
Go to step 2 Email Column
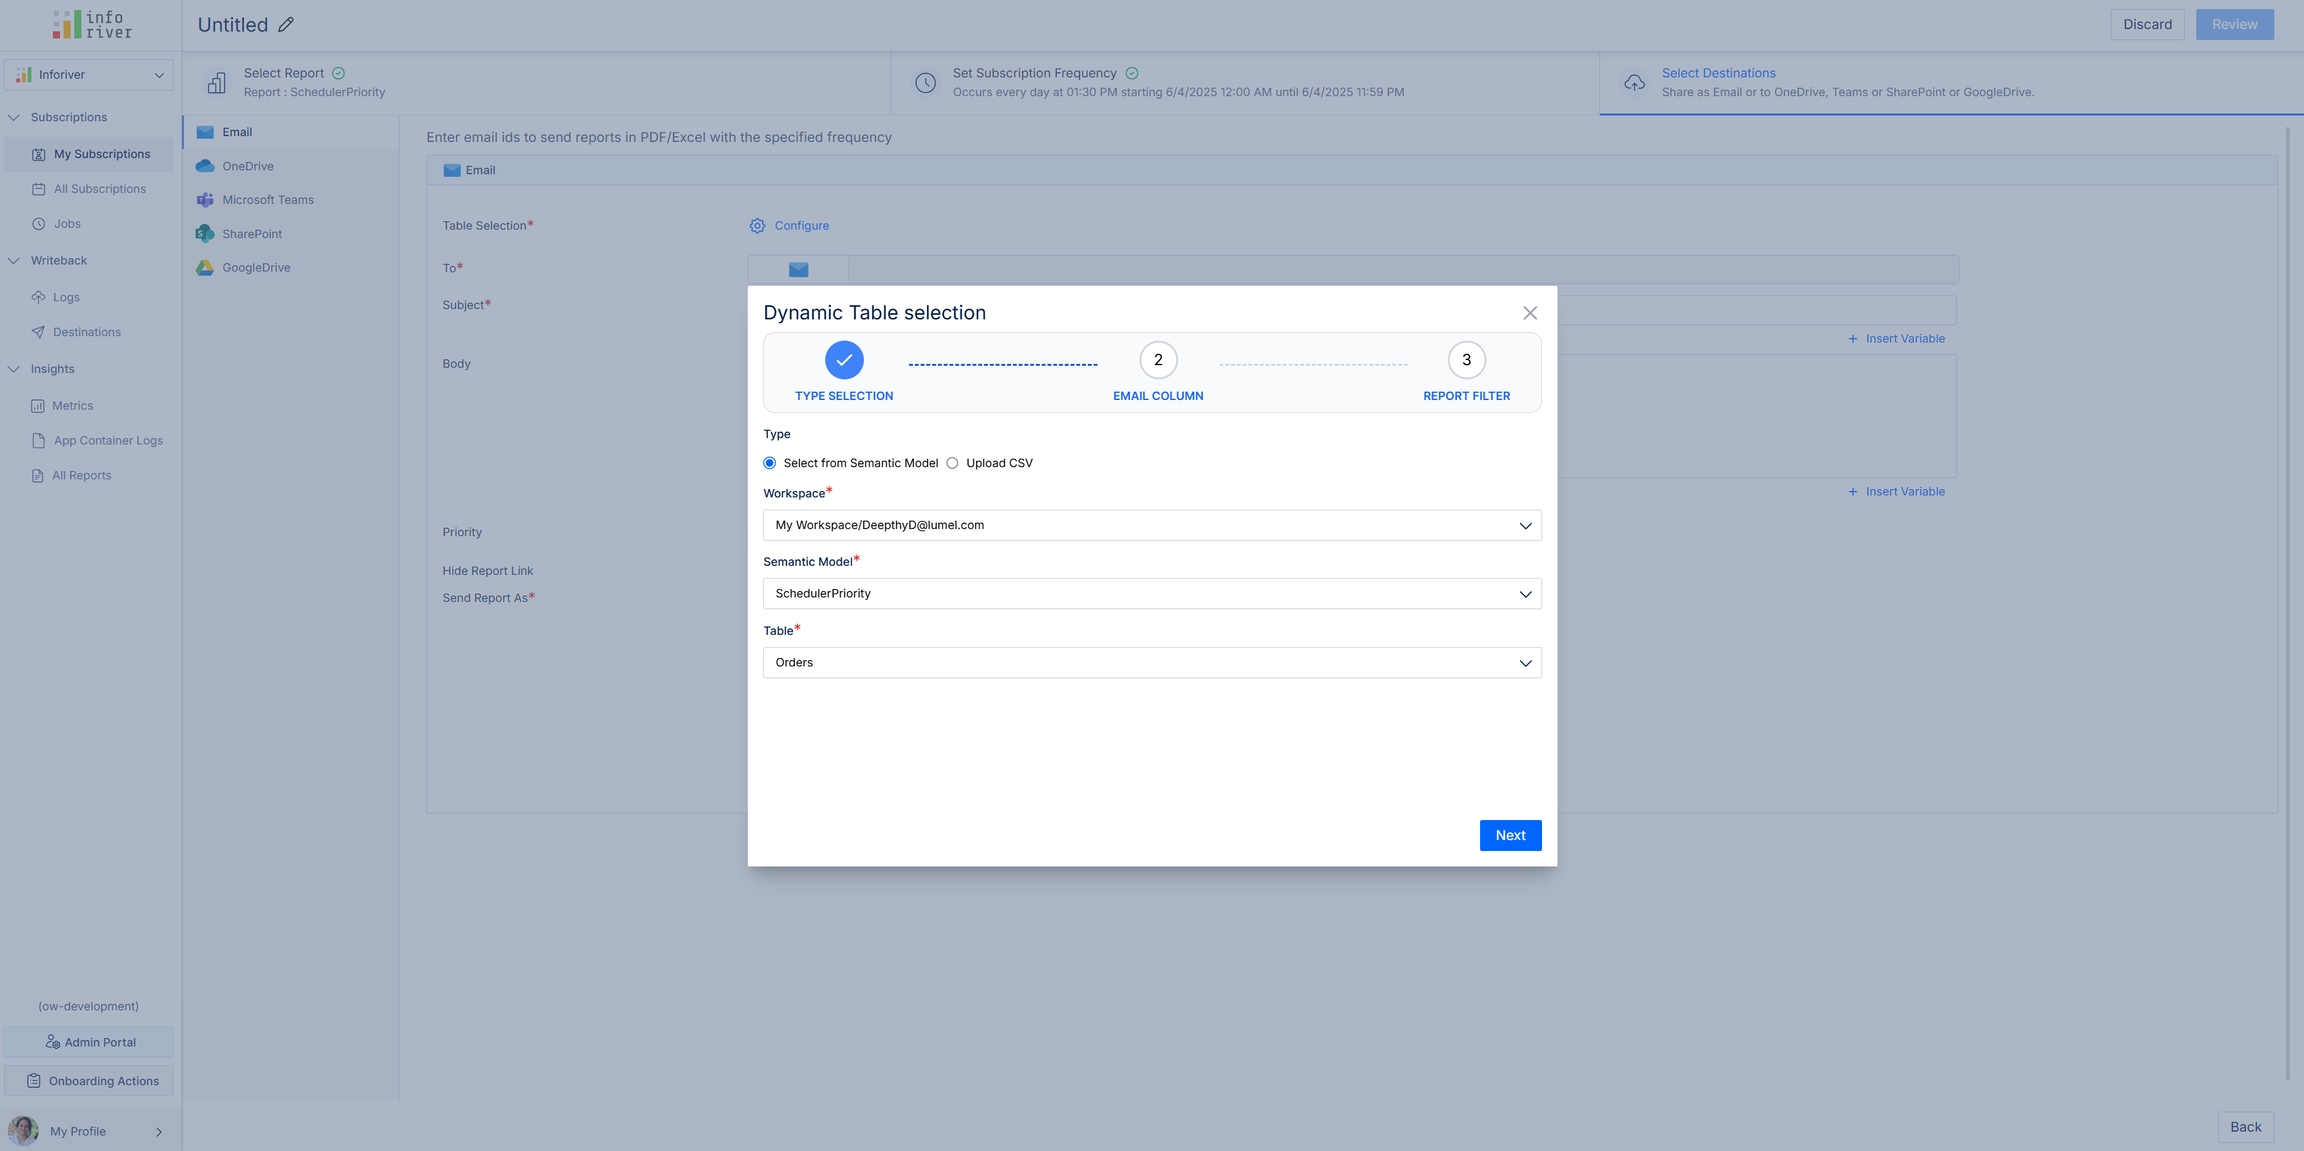tap(1157, 361)
